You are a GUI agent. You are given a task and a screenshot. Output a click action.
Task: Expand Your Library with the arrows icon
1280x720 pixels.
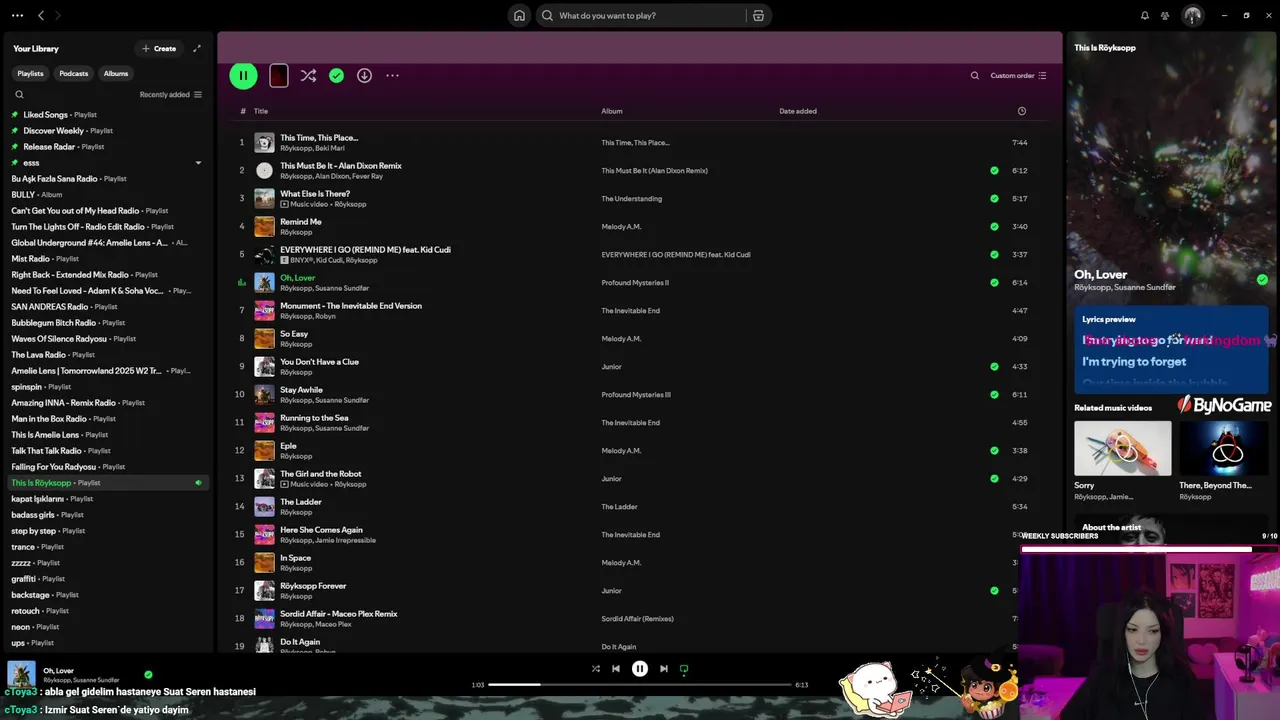197,48
